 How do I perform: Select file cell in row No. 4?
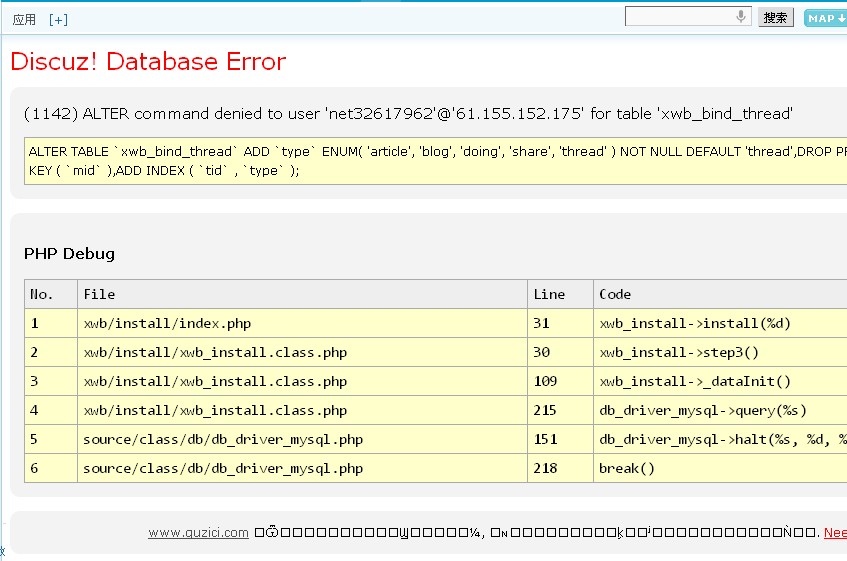click(x=302, y=410)
